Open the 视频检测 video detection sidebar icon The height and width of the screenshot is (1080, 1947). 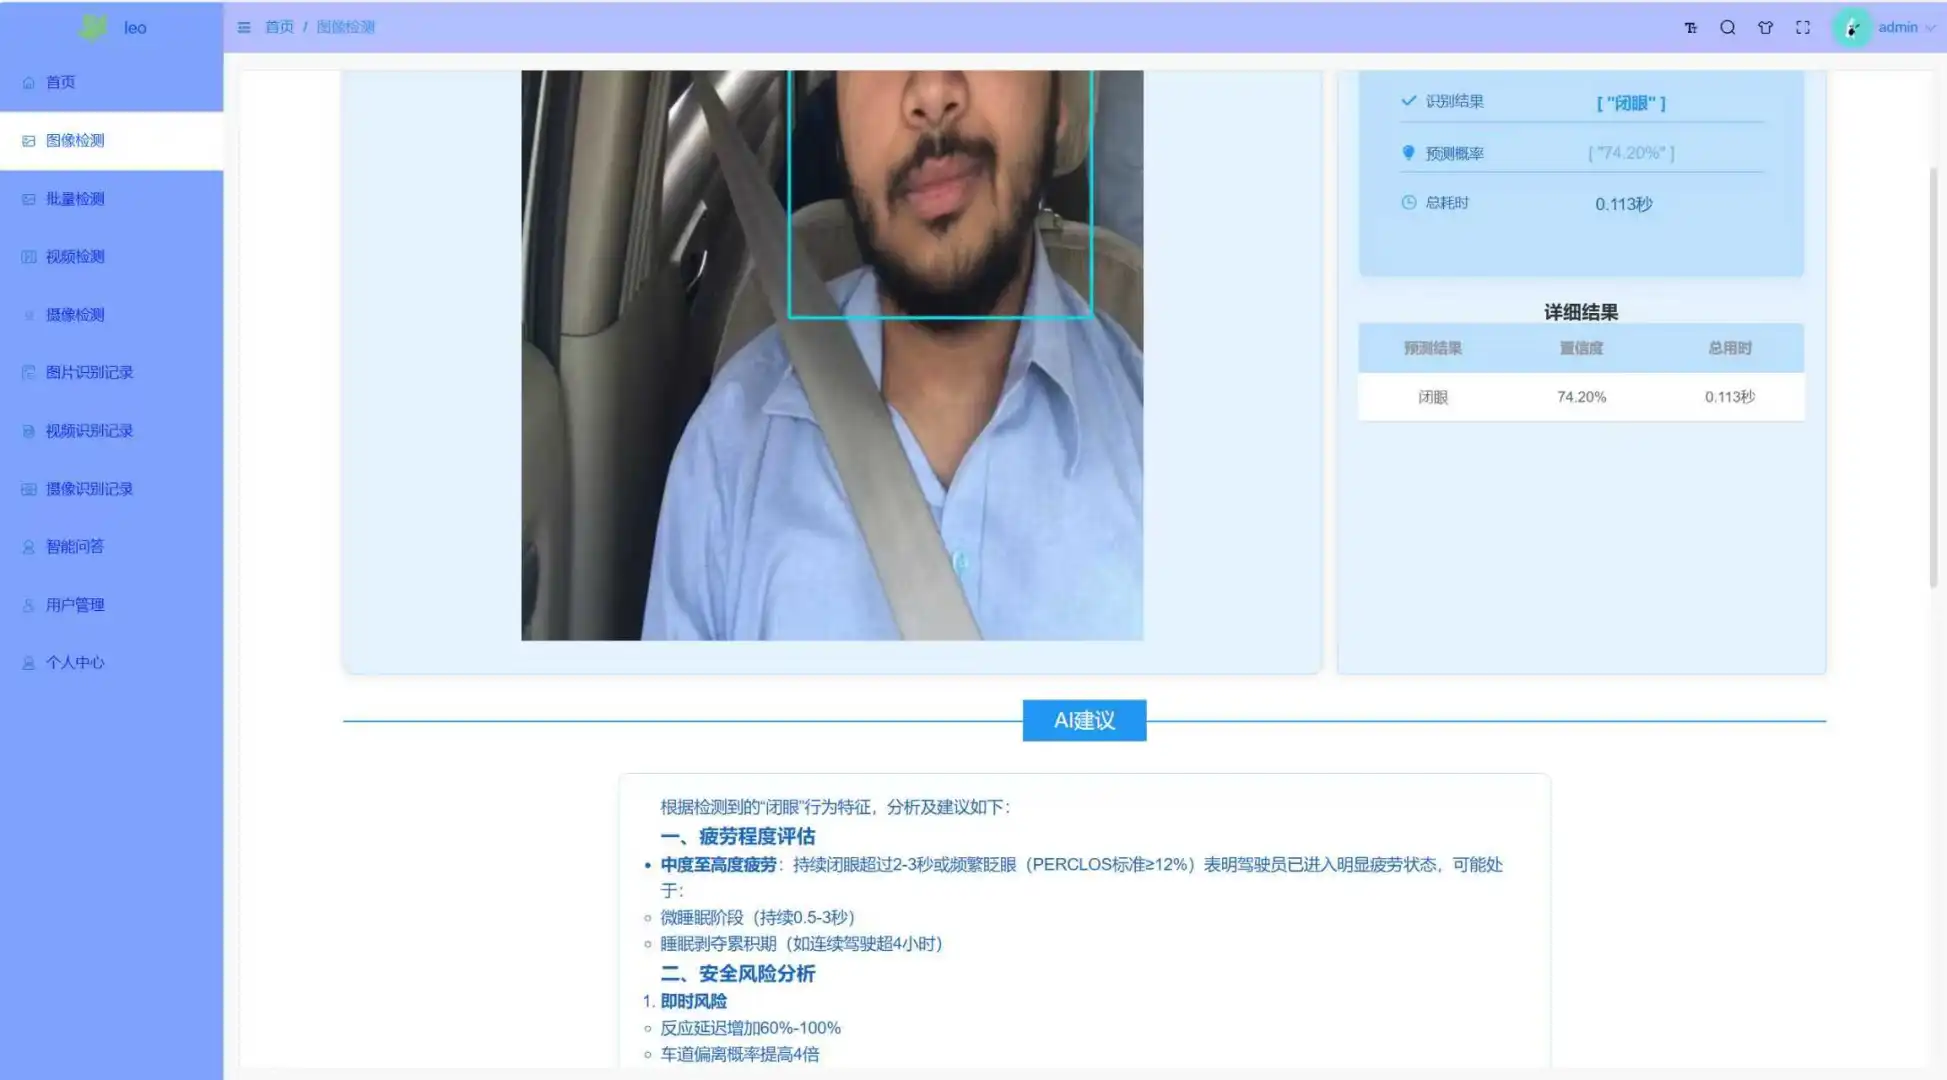tap(28, 256)
